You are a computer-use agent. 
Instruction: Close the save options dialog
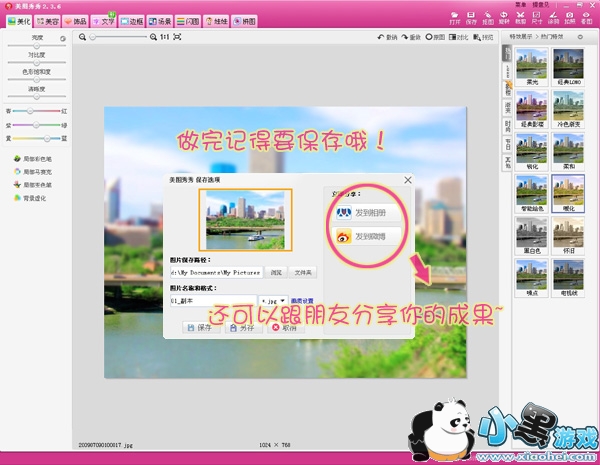pyautogui.click(x=407, y=180)
